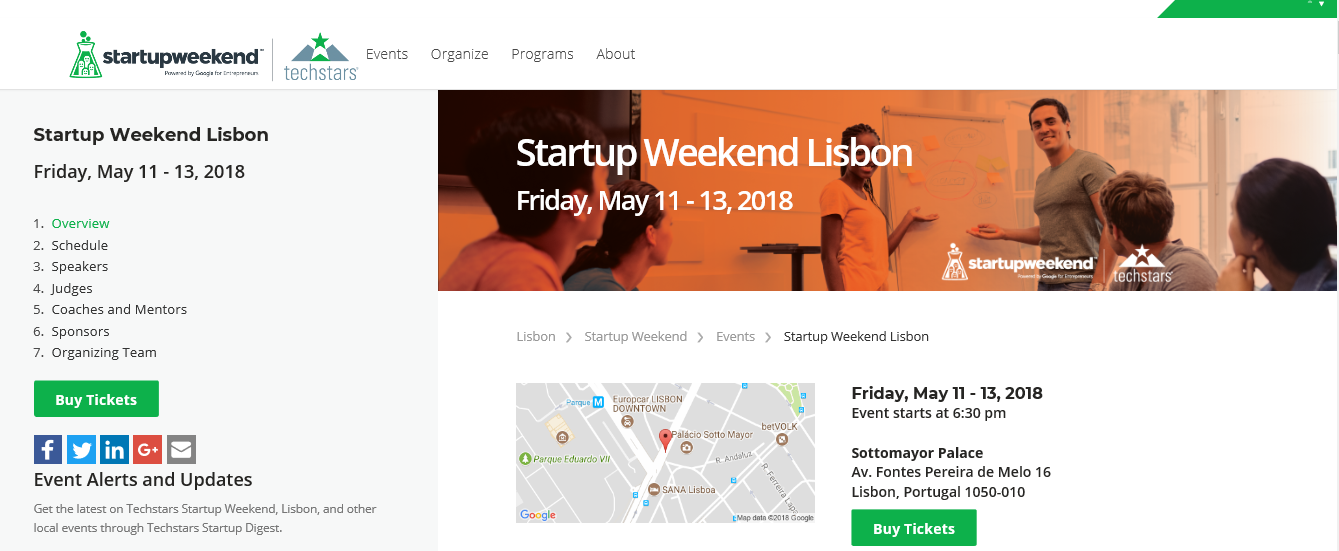Go to Schedule section
The image size is (1339, 551).
tap(80, 245)
